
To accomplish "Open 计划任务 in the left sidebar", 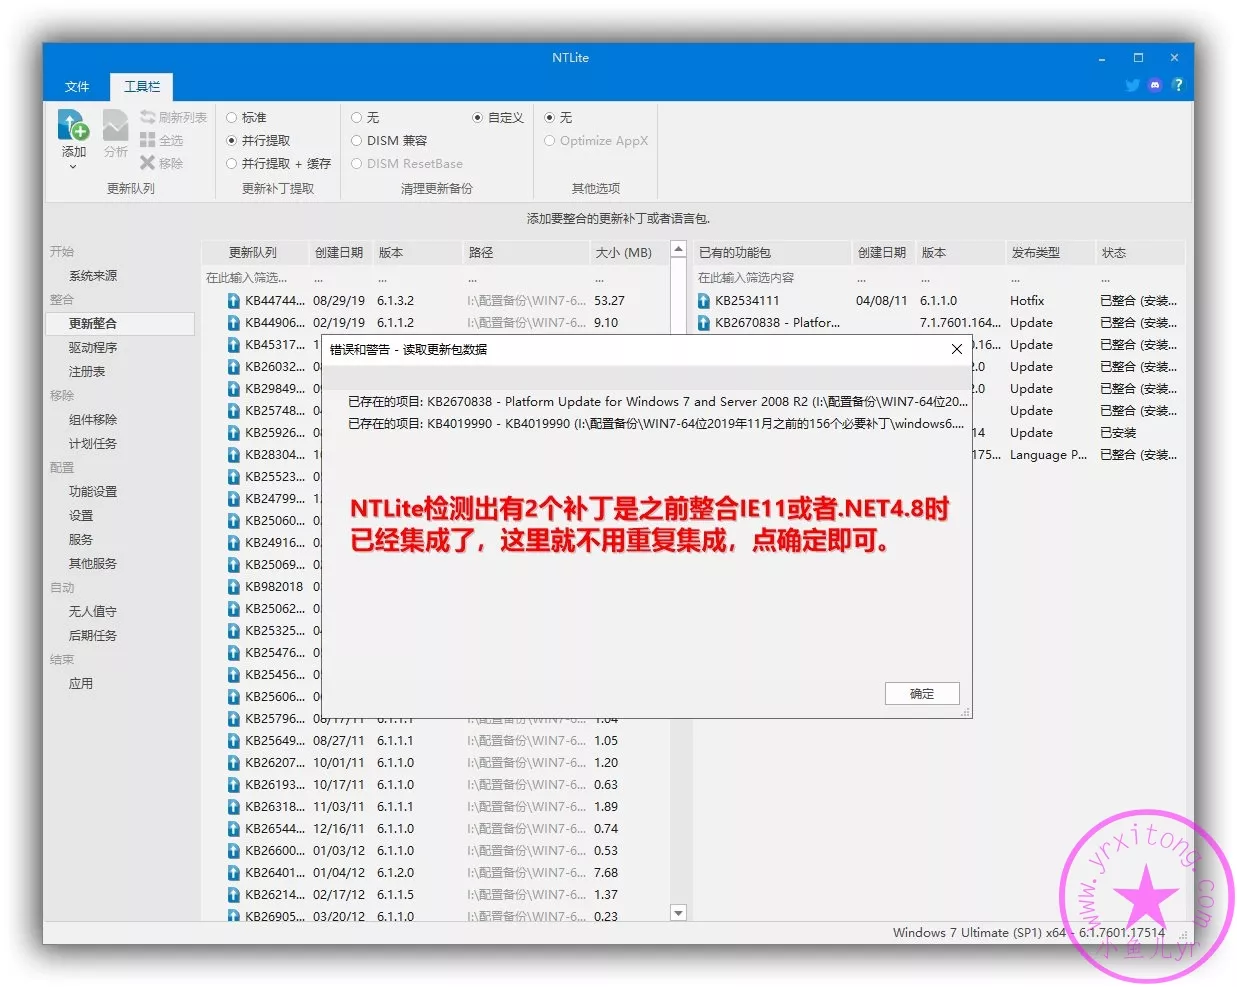I will coord(93,443).
